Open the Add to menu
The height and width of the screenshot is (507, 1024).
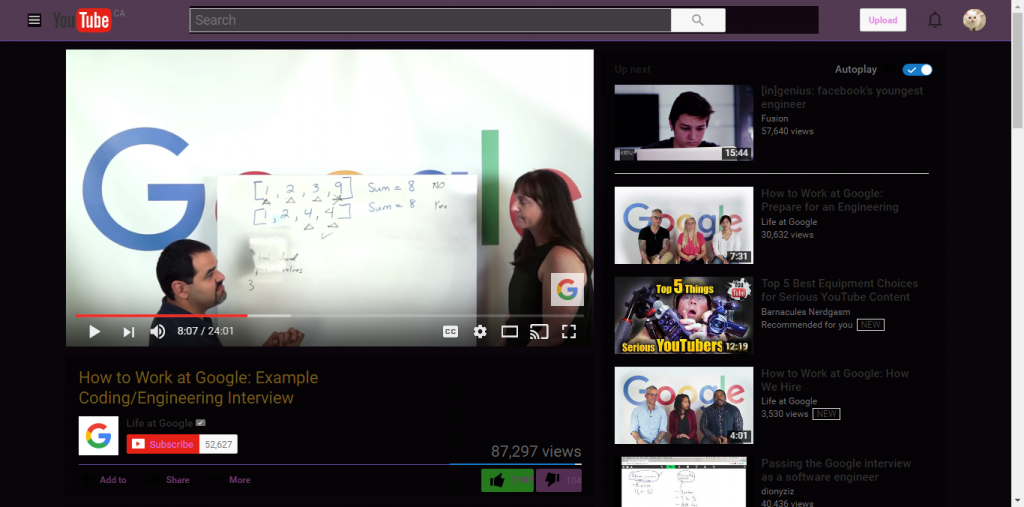[104, 480]
